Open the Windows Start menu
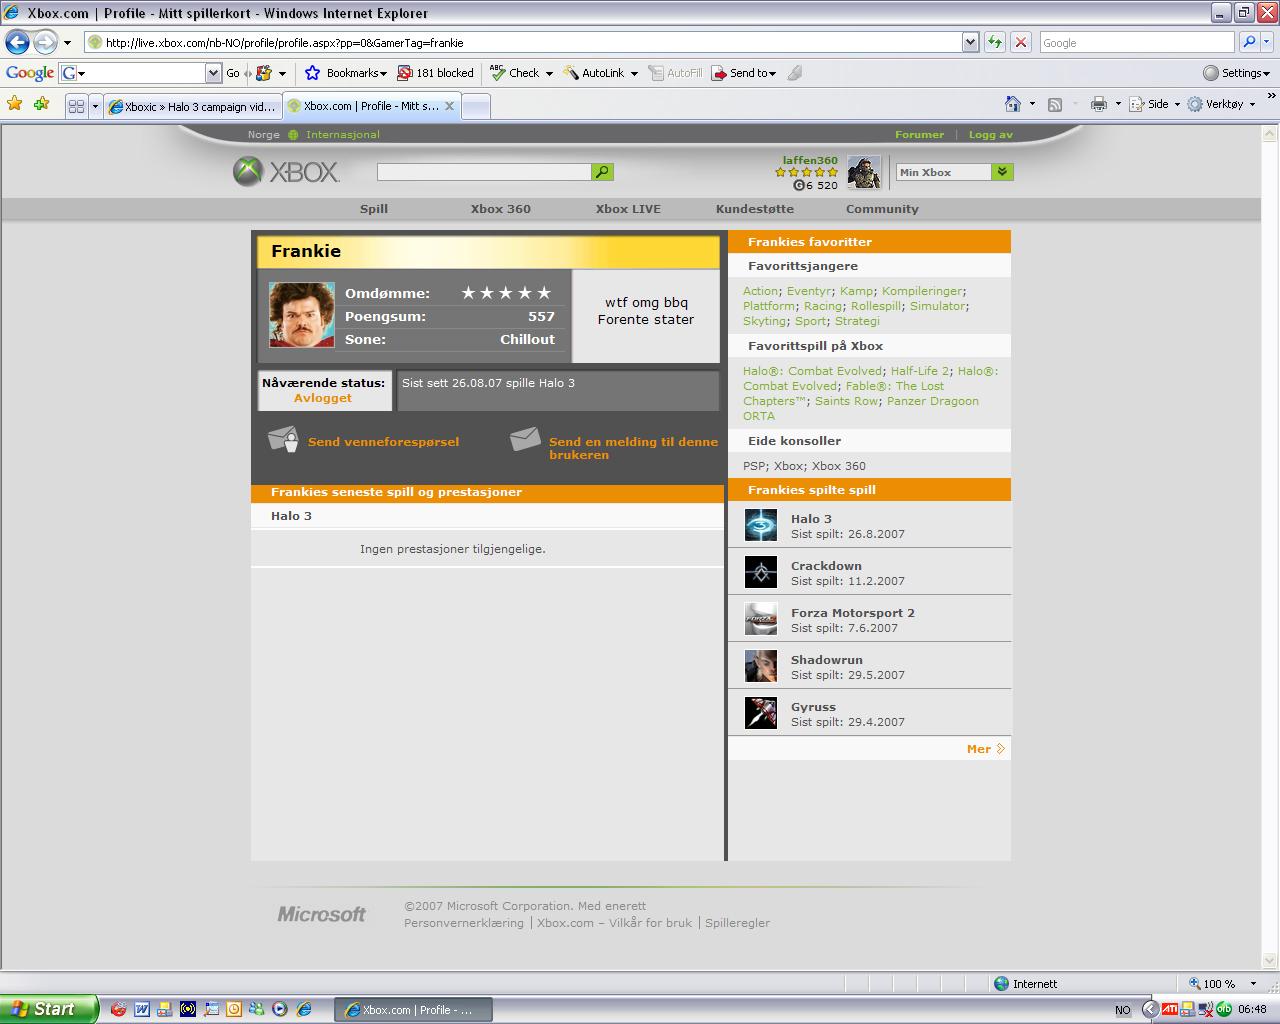This screenshot has width=1280, height=1024. pos(49,1009)
